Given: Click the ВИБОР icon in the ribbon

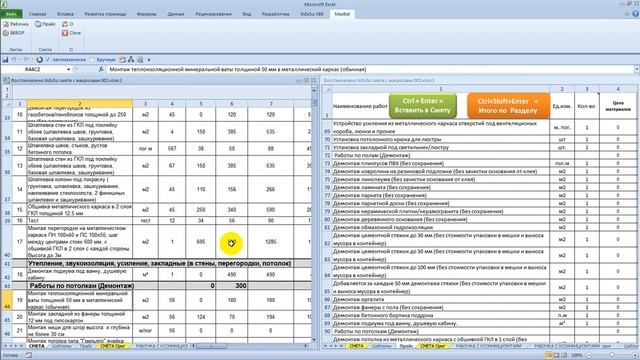Looking at the screenshot, I should 6,33.
